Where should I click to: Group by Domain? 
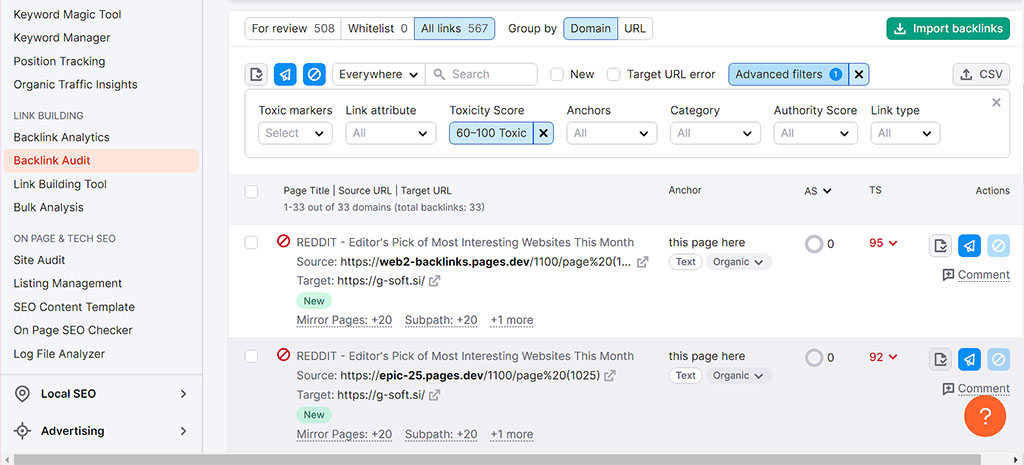[x=590, y=29]
